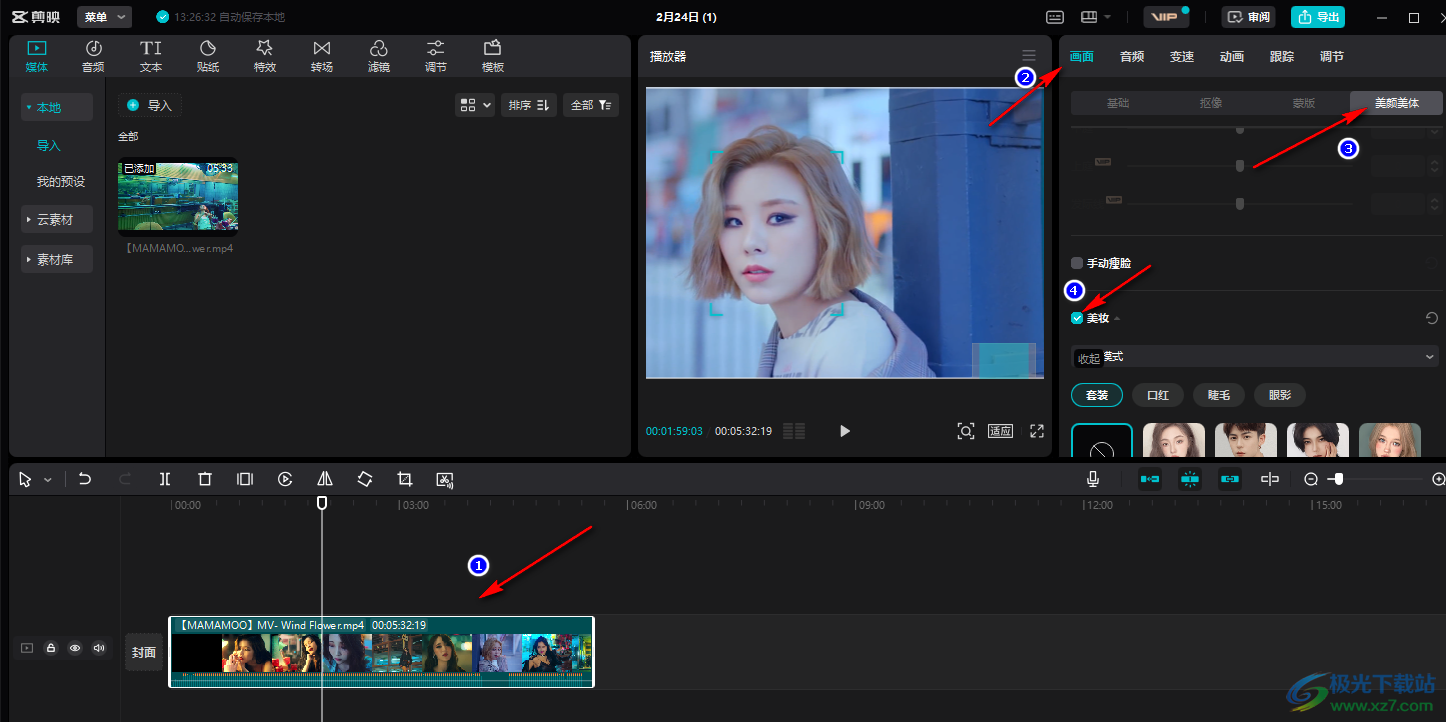This screenshot has height=722, width=1446.
Task: Open the 滤镜 filters panel icon
Action: 379,56
